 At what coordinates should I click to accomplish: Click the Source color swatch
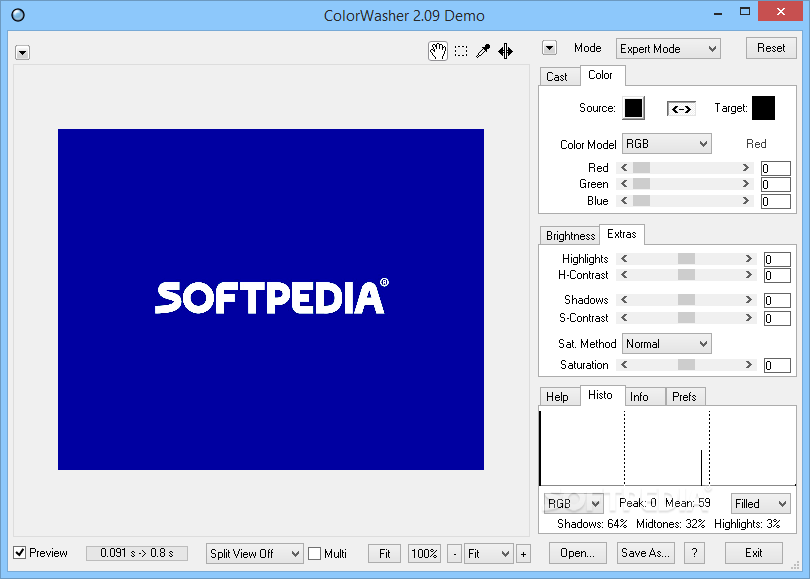[633, 108]
